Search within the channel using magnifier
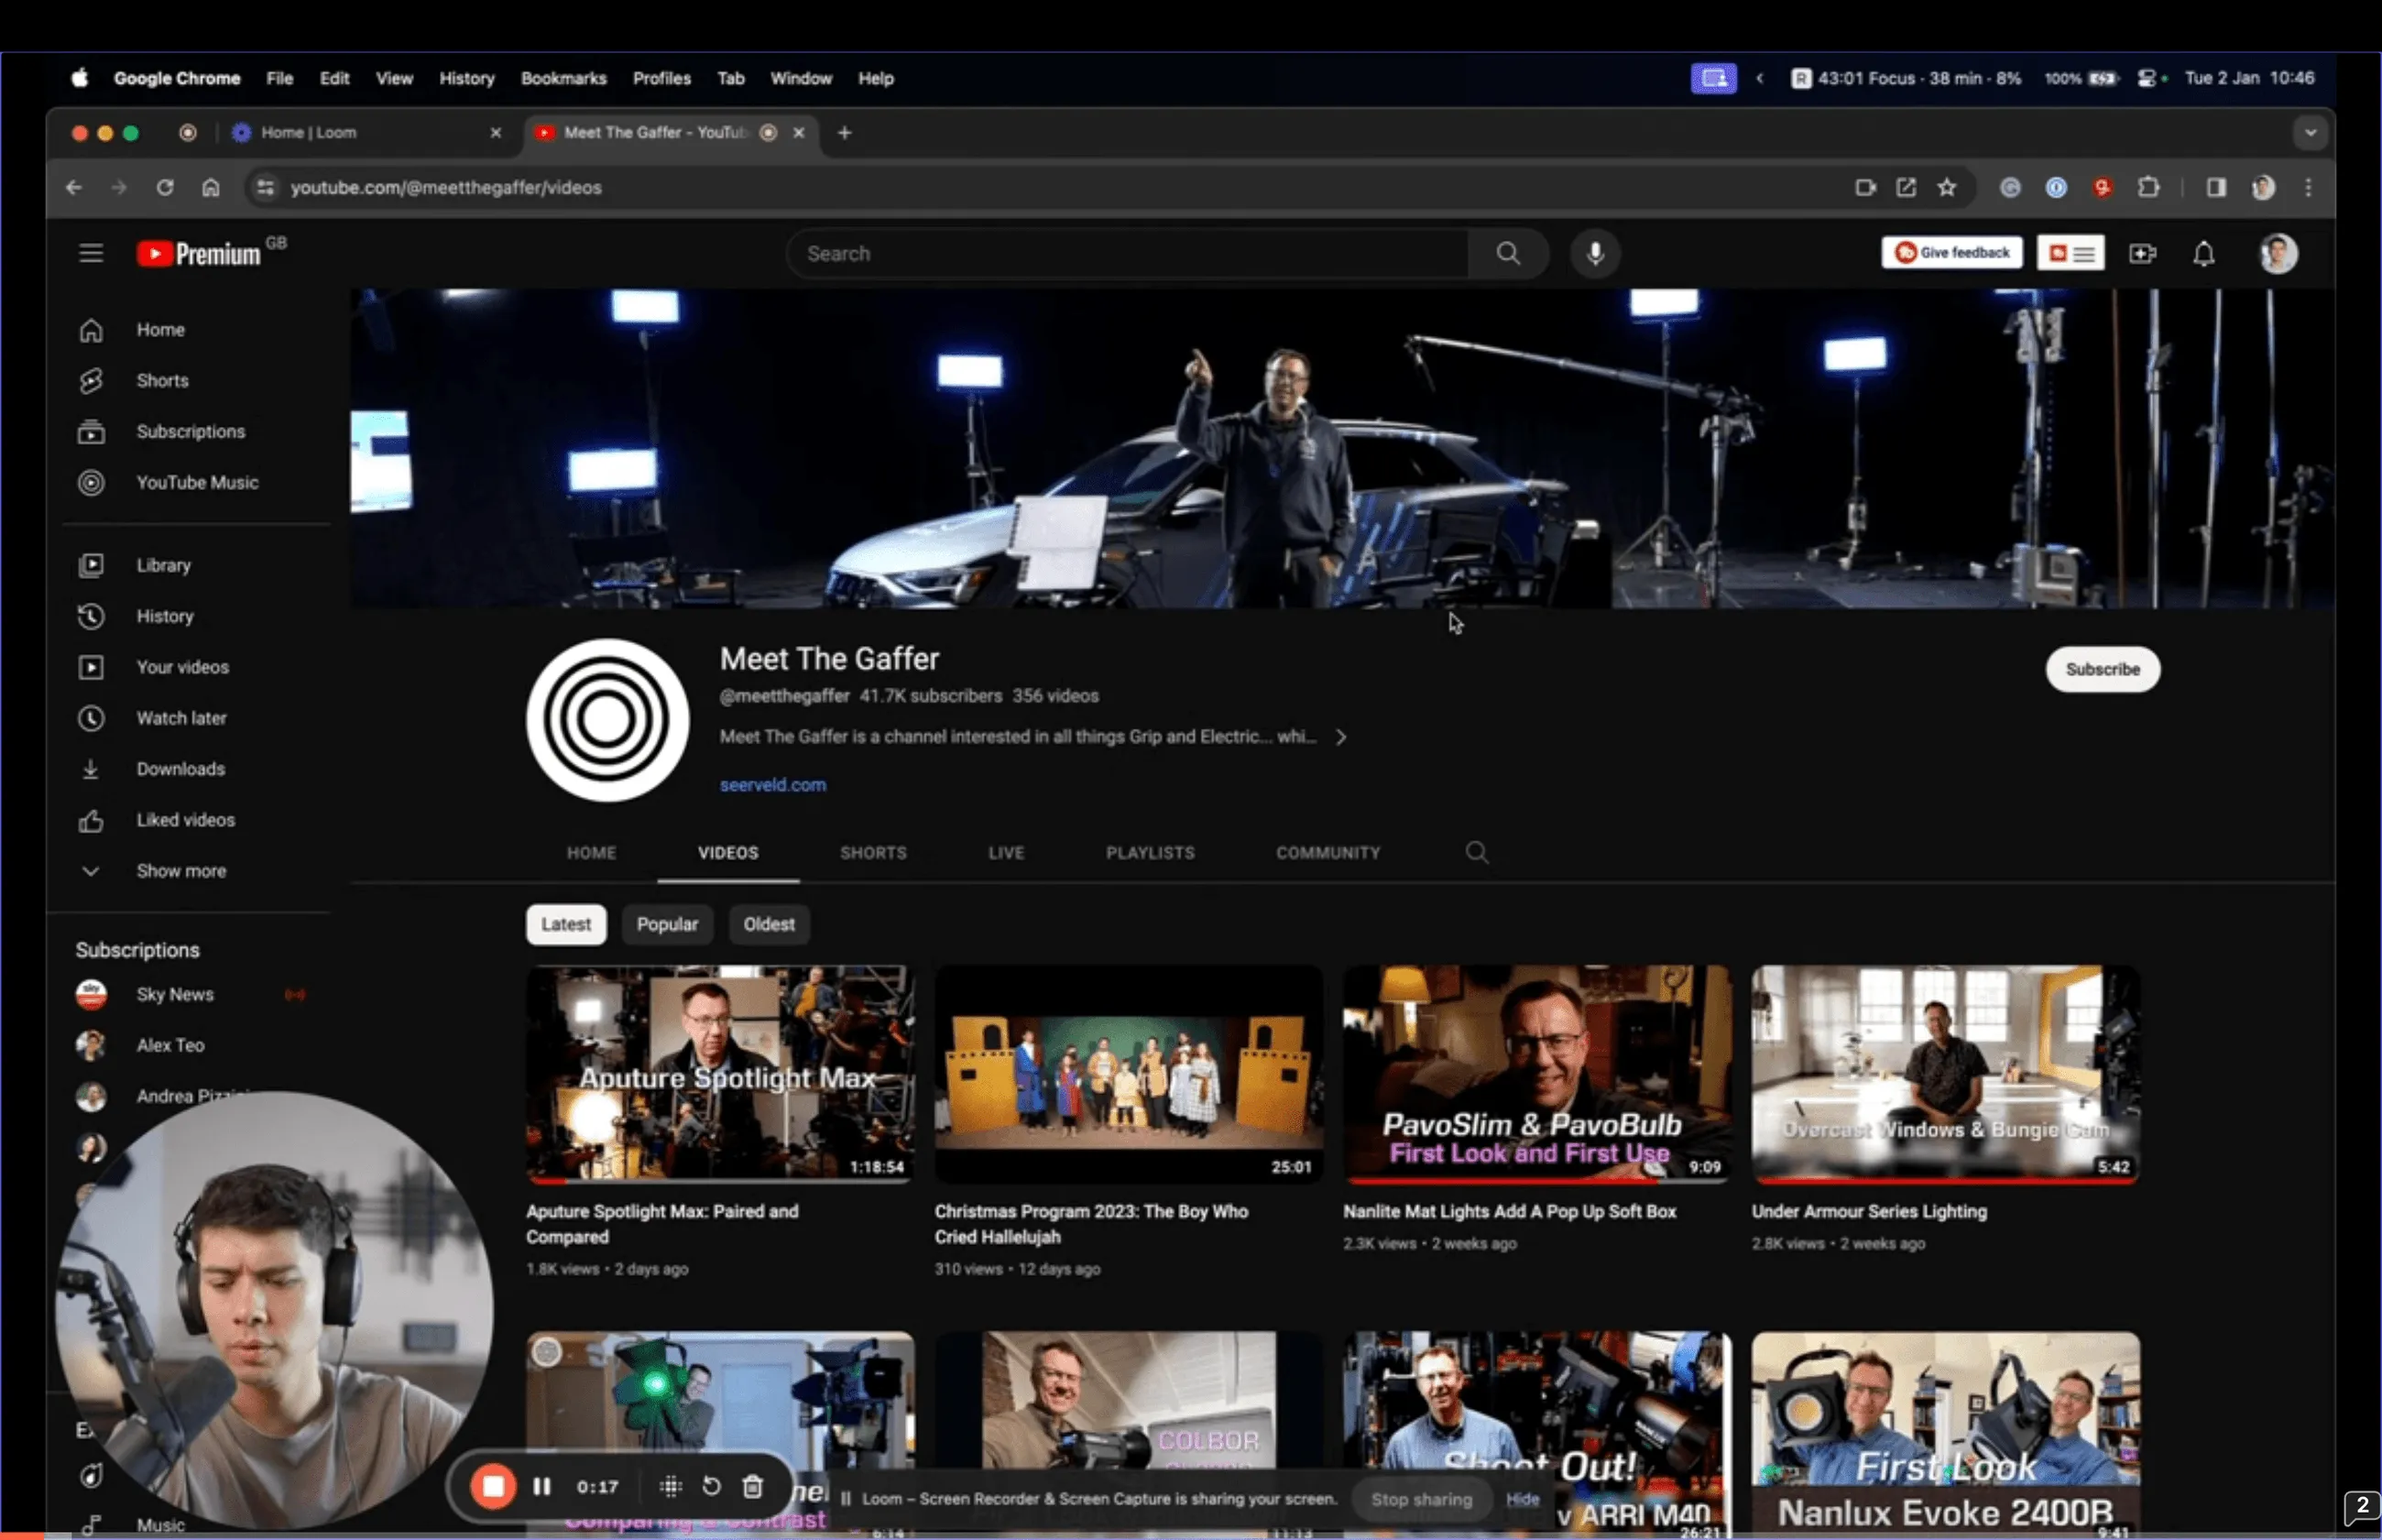This screenshot has height=1540, width=2382. pyautogui.click(x=1476, y=853)
